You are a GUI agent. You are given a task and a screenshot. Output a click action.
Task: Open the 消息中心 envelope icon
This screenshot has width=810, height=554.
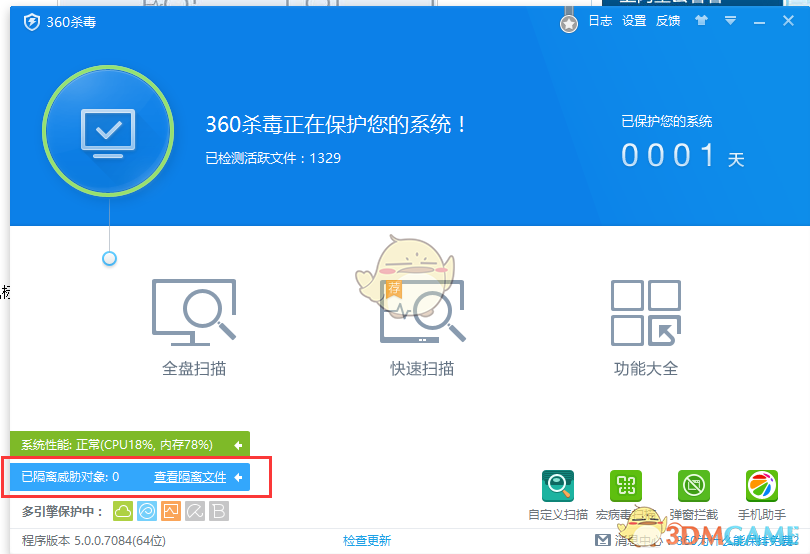click(602, 540)
